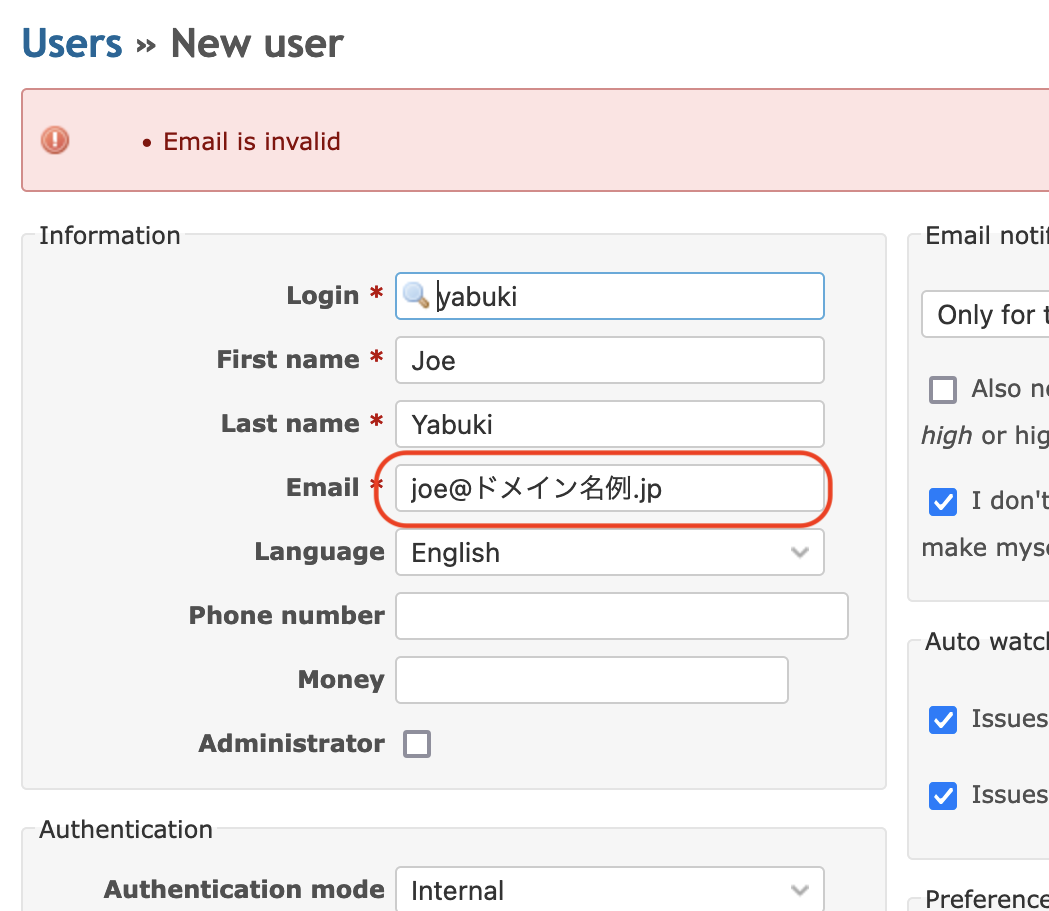The height and width of the screenshot is (911, 1049).
Task: Check the unchecked "Also no..." notification checkbox
Action: (943, 389)
